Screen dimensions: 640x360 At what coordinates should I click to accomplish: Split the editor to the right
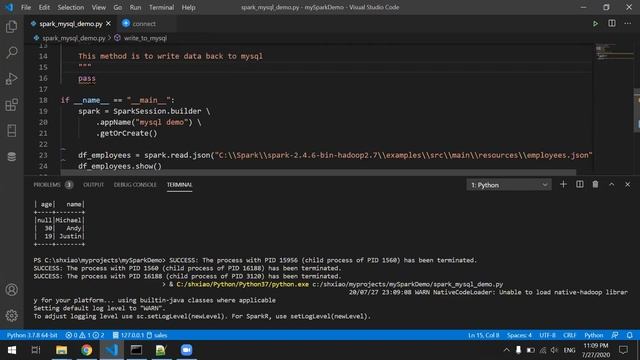pos(612,23)
